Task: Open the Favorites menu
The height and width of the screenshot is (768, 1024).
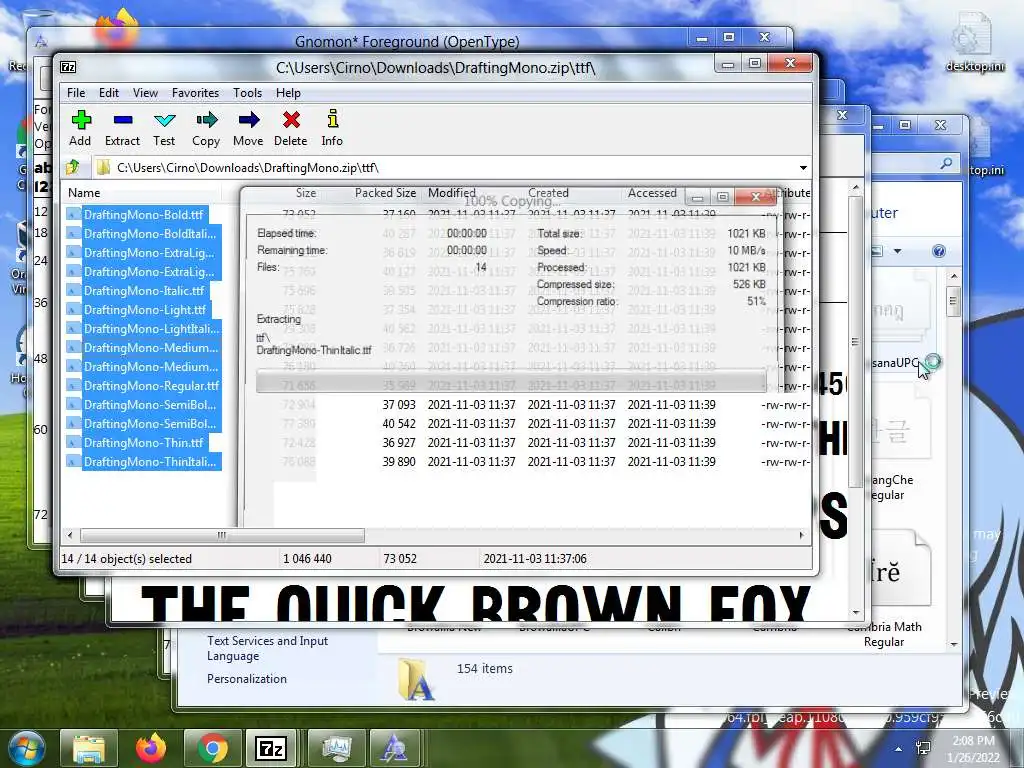Action: click(x=195, y=93)
